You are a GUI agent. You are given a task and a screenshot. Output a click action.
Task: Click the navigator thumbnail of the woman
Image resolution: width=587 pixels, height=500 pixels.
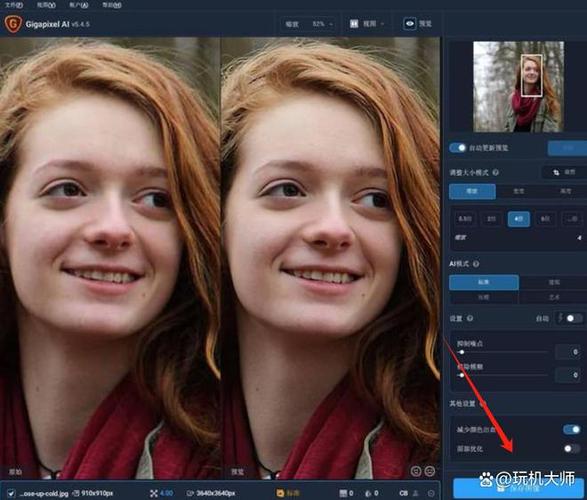(518, 86)
